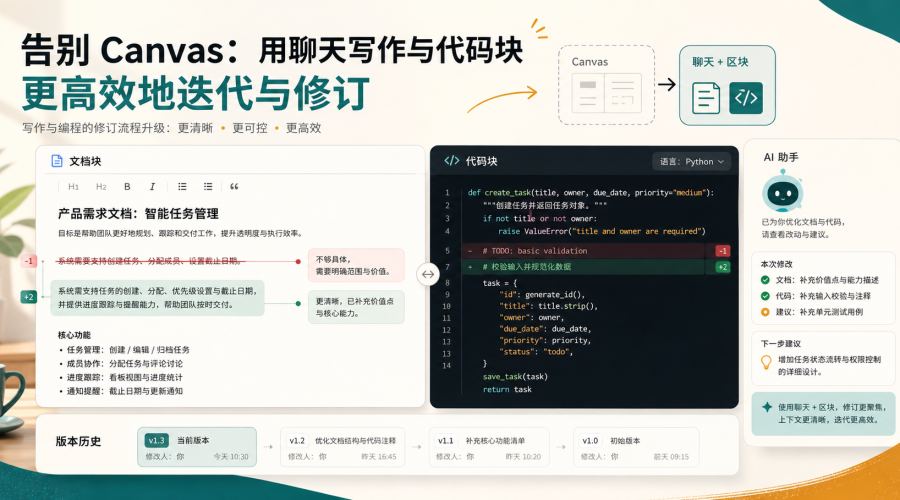The height and width of the screenshot is (500, 900).
Task: Click the heading 产品需求文档：智能任务管理
Action: click(138, 214)
